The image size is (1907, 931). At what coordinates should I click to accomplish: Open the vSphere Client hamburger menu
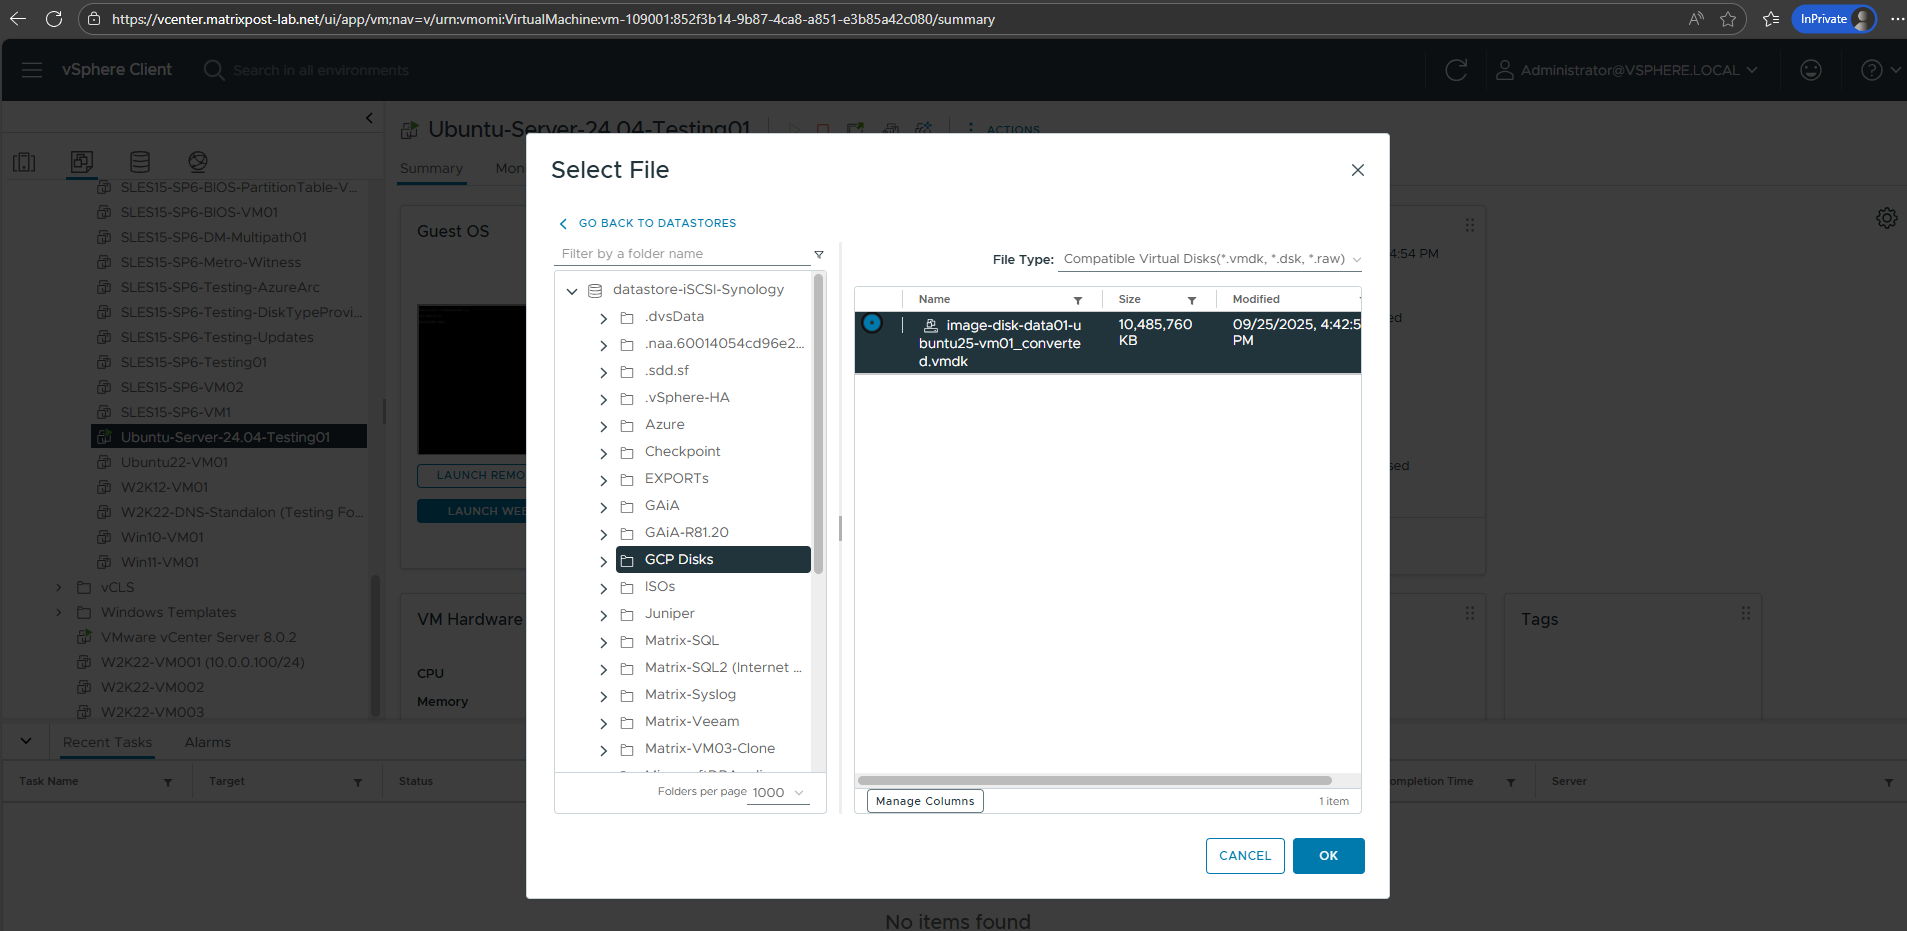32,70
